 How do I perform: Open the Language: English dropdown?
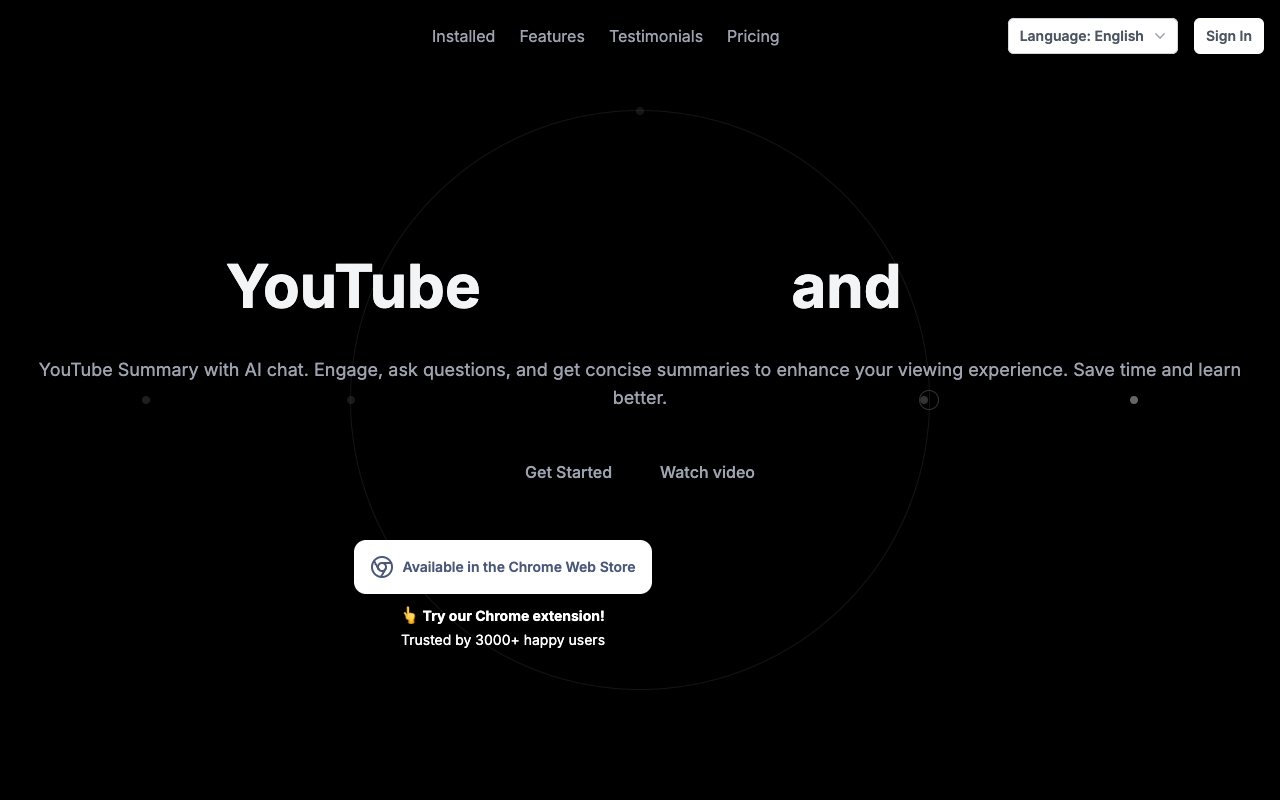pyautogui.click(x=1093, y=36)
